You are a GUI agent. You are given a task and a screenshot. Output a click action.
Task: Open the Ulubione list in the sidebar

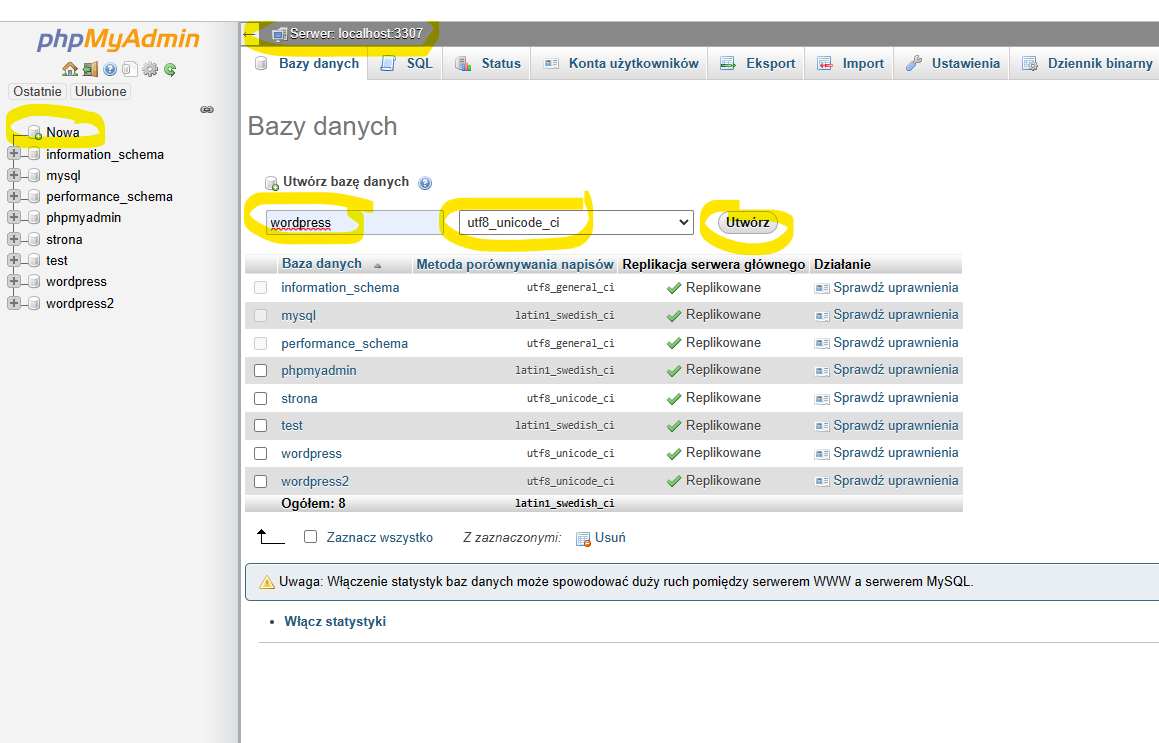tap(101, 92)
